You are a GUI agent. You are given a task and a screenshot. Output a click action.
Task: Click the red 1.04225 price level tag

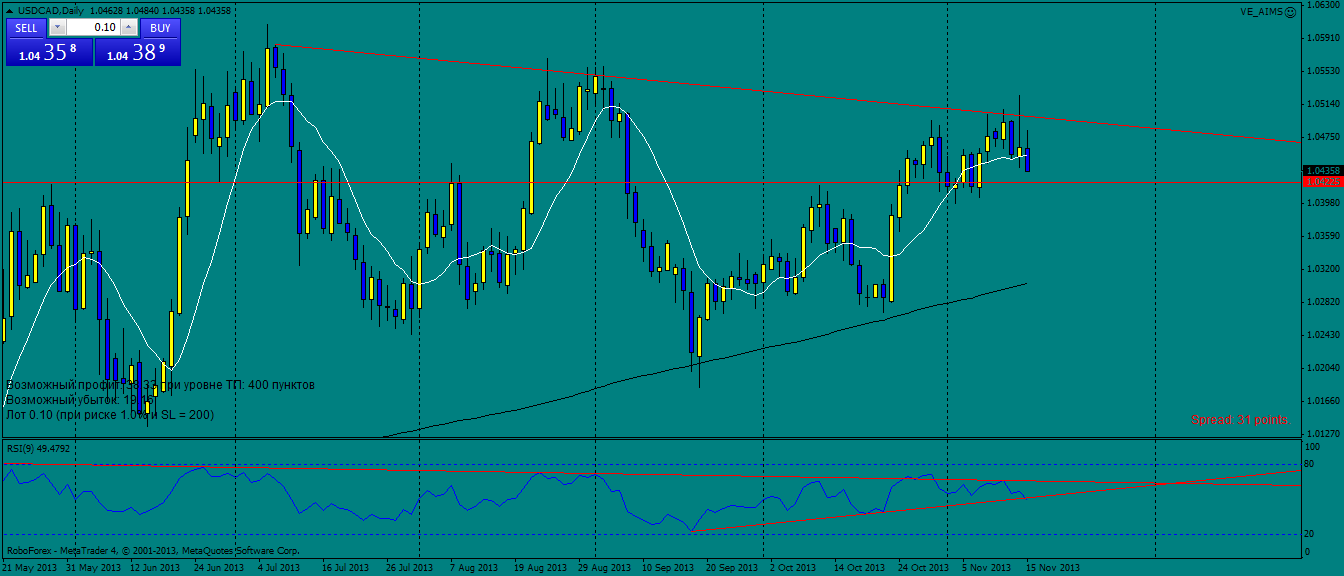1321,182
